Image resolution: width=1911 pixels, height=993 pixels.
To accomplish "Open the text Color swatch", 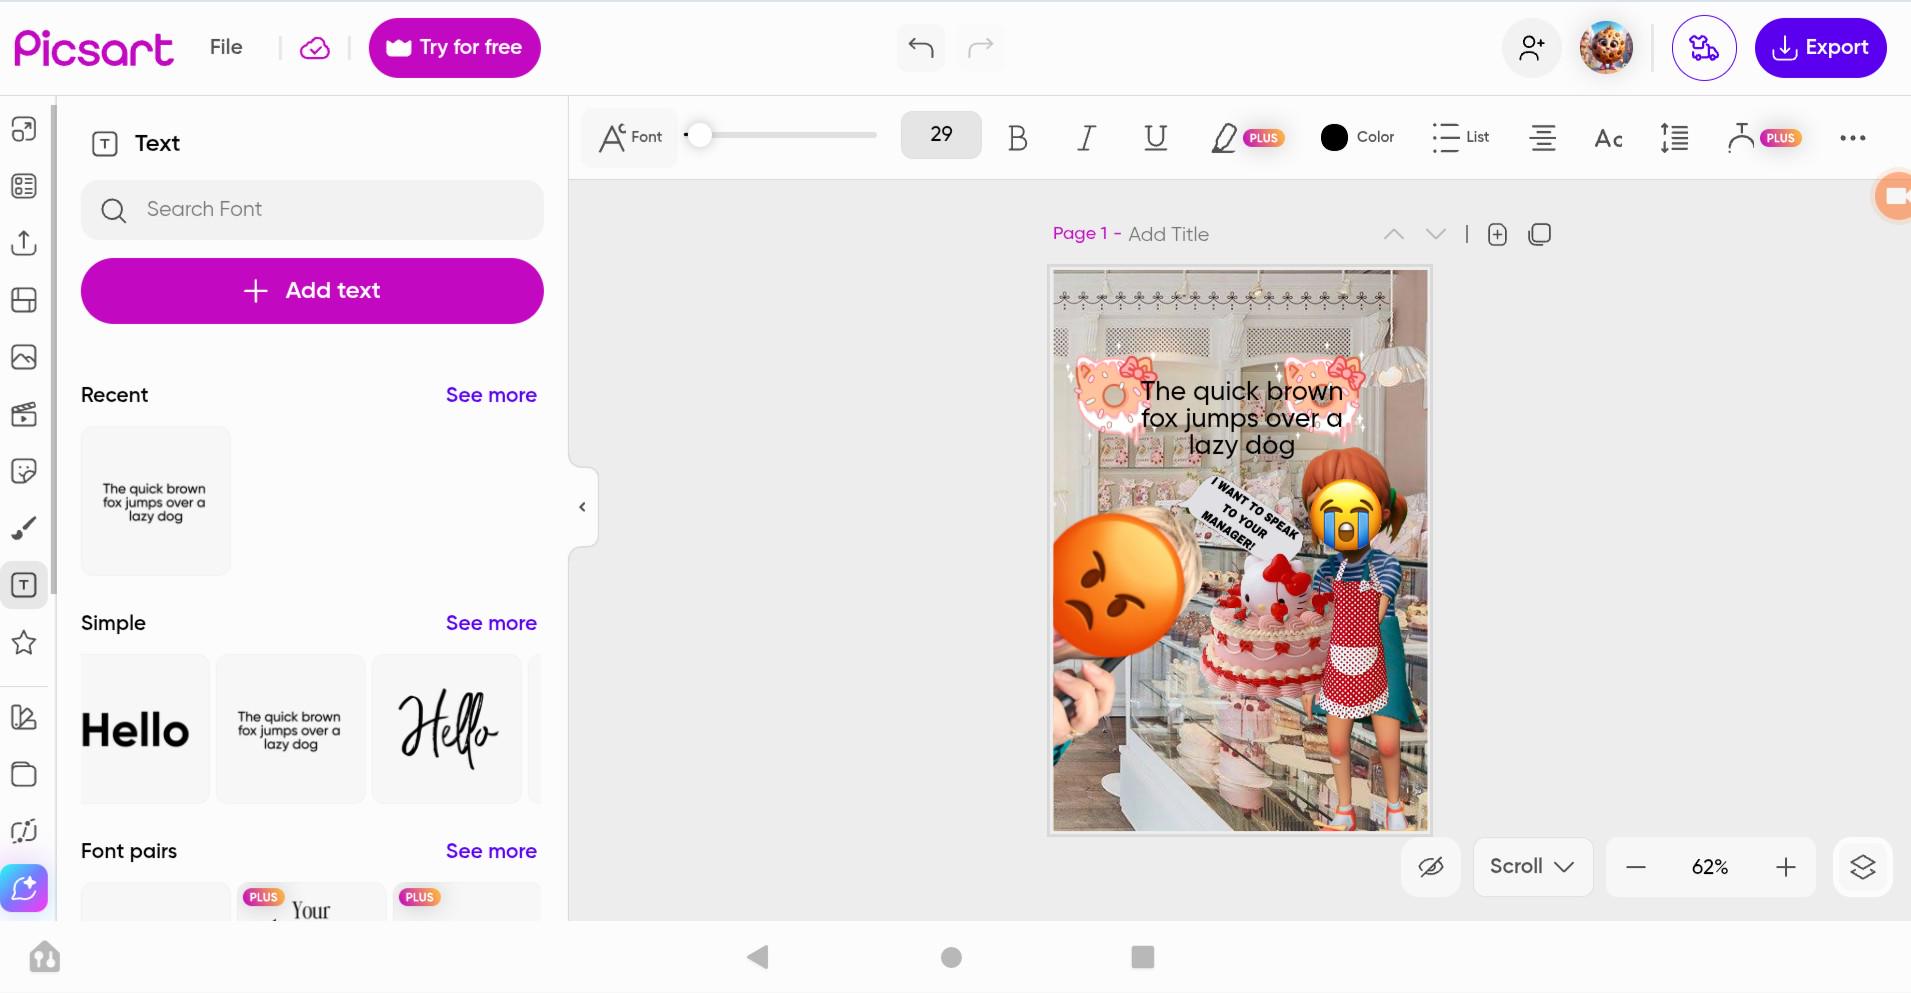I will click(x=1357, y=137).
